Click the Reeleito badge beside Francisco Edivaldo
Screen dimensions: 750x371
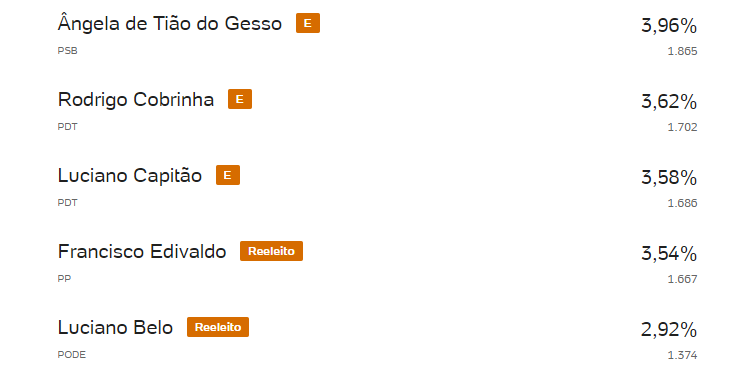pos(271,251)
